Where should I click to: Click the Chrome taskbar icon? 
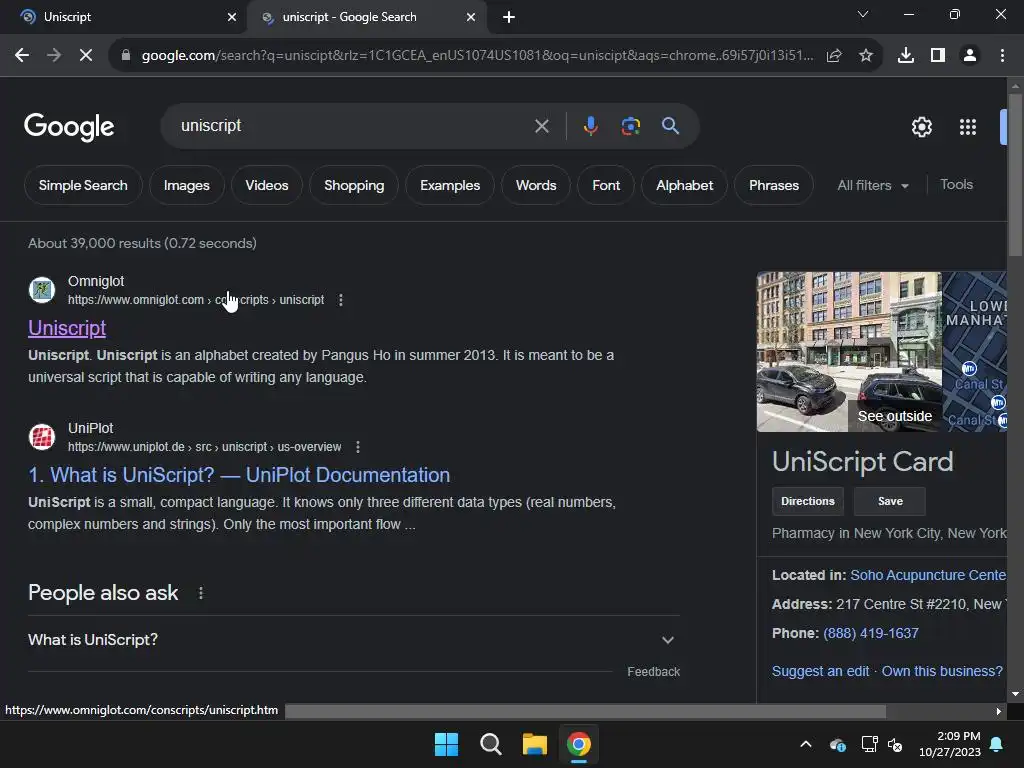tap(579, 744)
